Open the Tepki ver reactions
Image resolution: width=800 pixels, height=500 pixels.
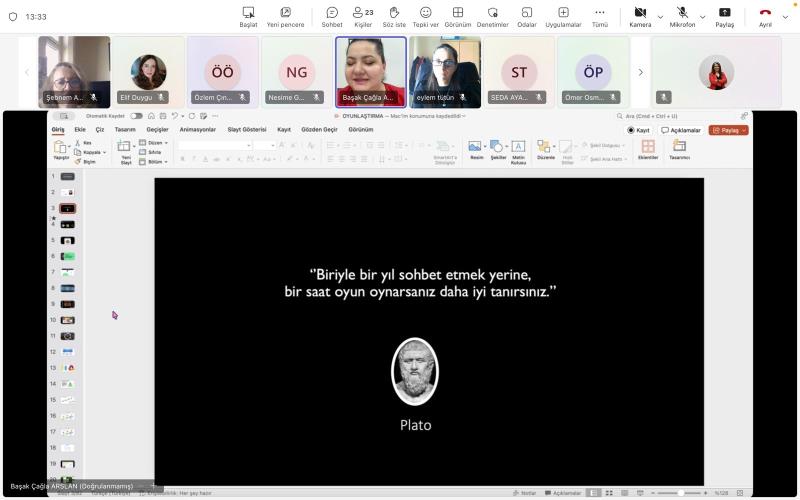426,16
